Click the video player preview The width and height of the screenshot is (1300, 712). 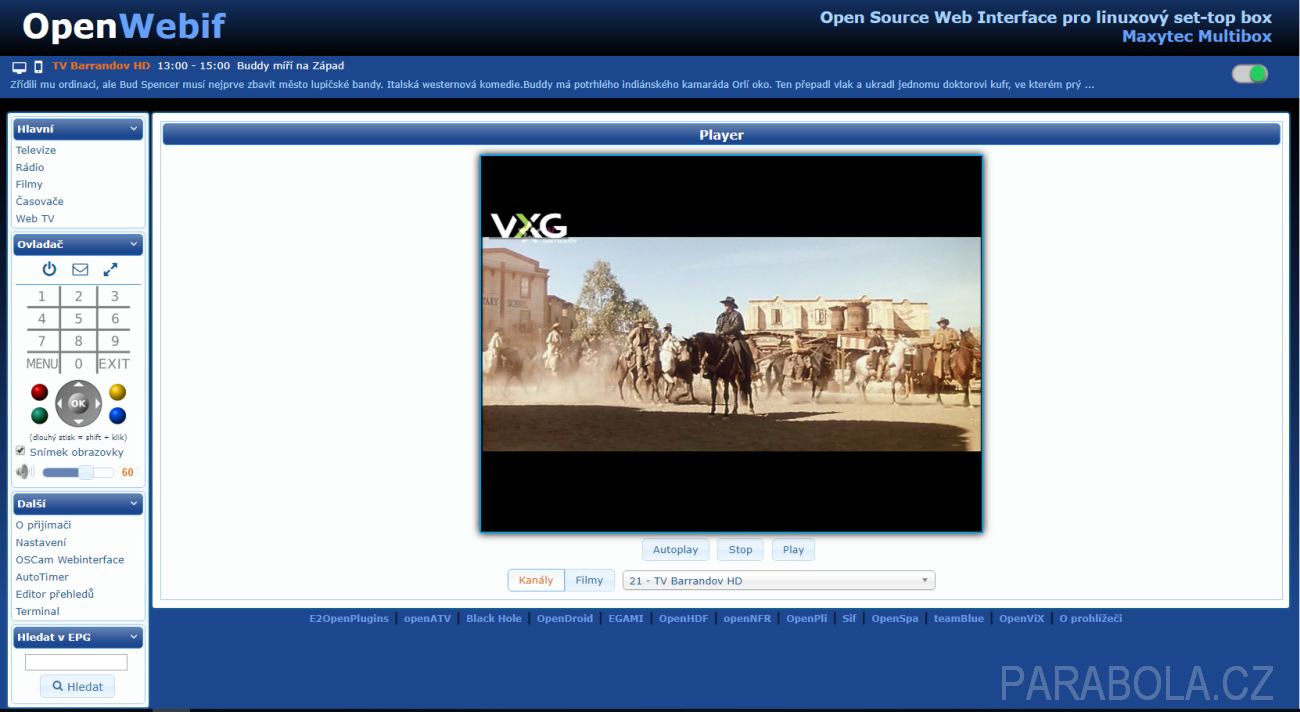731,343
